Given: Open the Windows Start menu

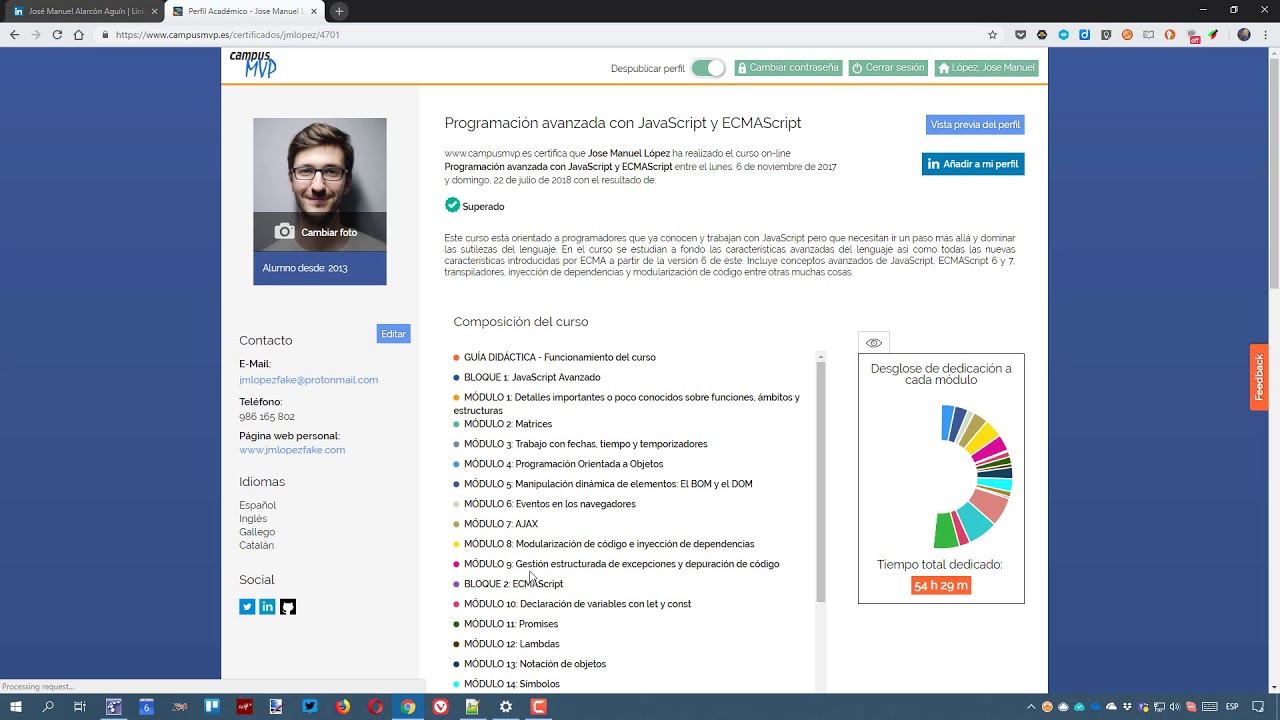Looking at the screenshot, I should 16,706.
